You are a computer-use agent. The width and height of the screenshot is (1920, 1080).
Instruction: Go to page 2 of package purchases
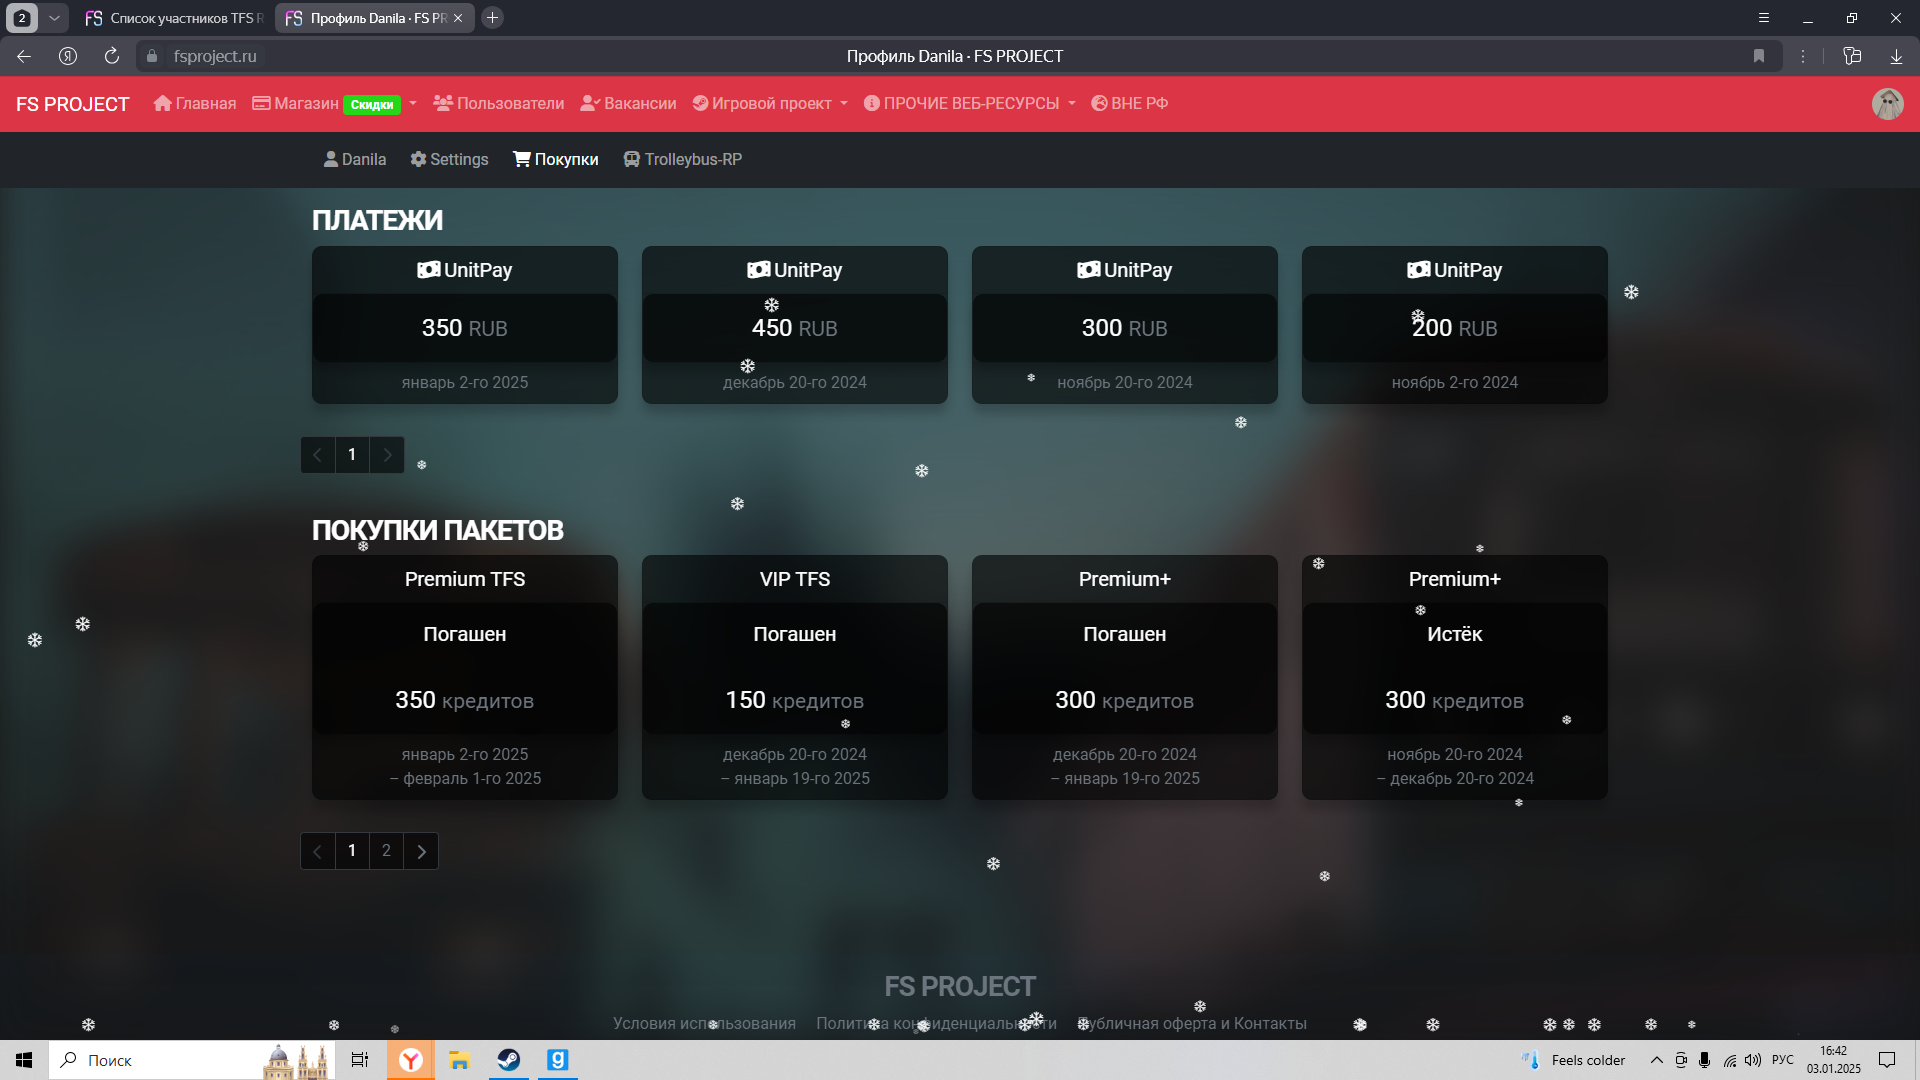click(x=386, y=851)
